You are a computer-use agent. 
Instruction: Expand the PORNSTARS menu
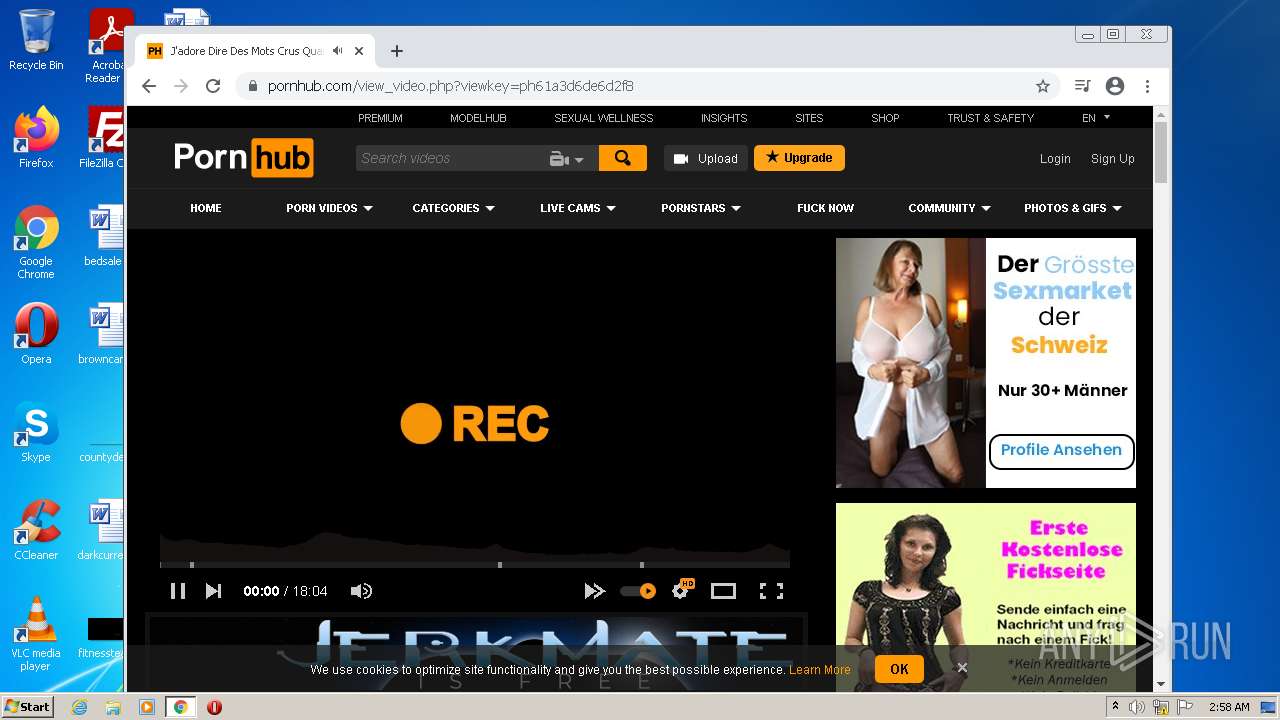click(701, 208)
